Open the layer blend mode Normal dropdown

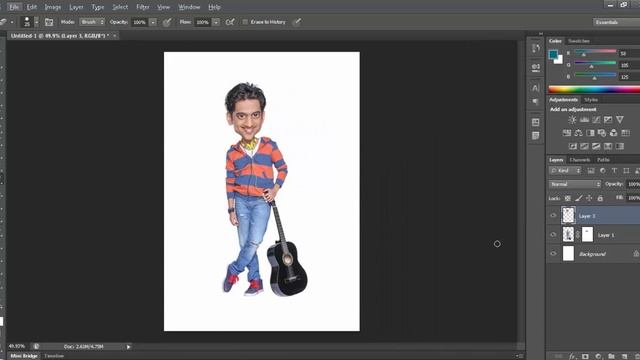pos(575,184)
